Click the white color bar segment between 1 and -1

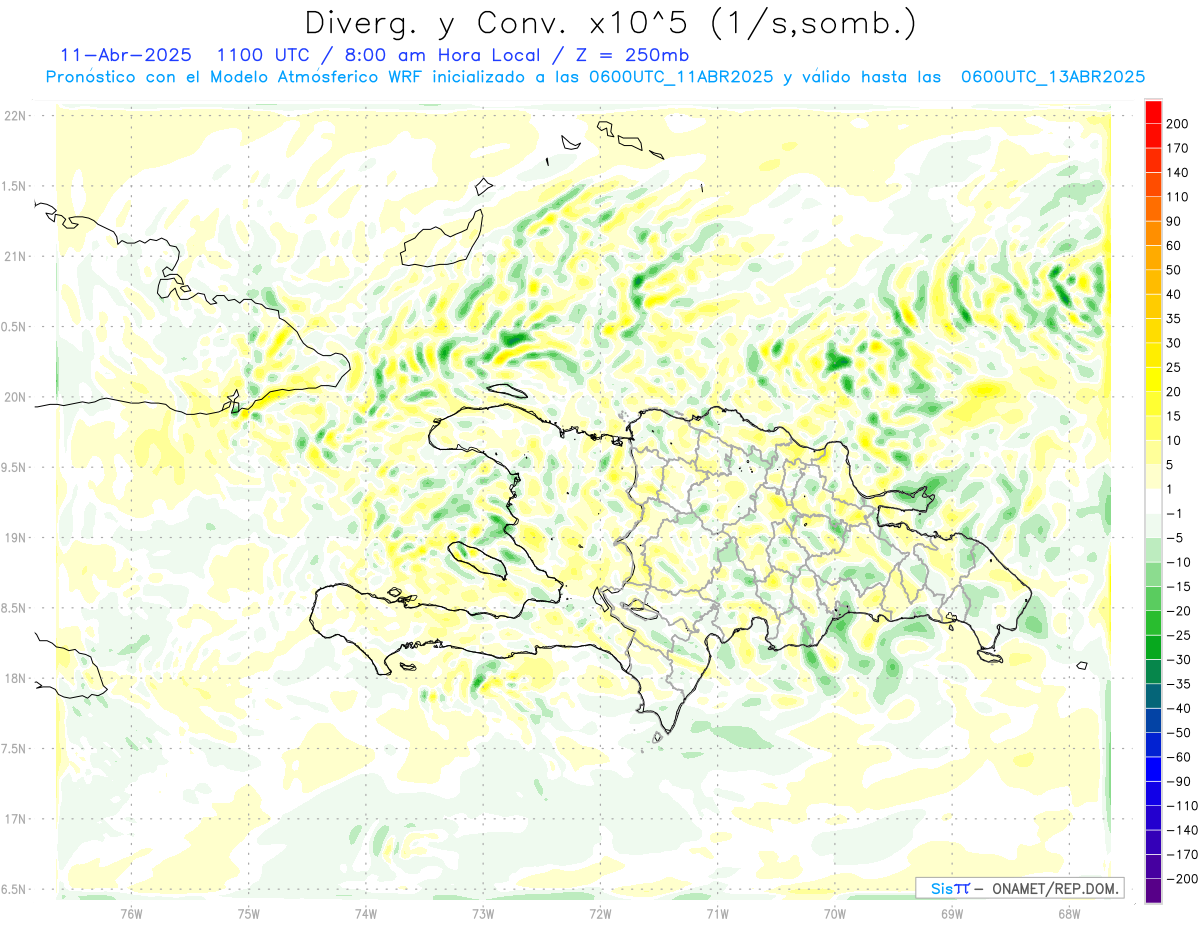coord(1153,501)
